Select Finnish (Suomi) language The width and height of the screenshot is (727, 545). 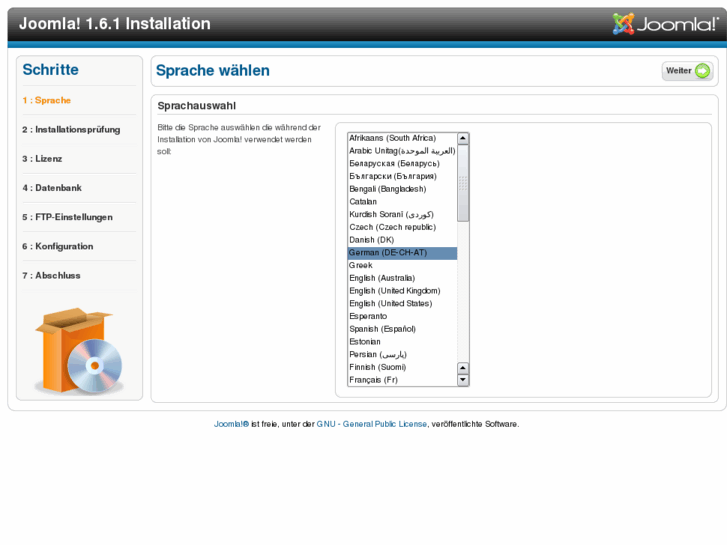(402, 367)
